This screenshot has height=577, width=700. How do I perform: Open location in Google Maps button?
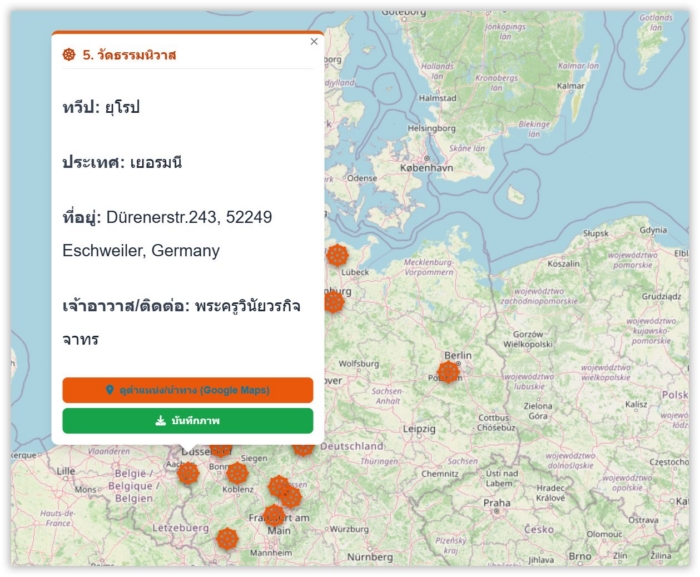[x=188, y=390]
